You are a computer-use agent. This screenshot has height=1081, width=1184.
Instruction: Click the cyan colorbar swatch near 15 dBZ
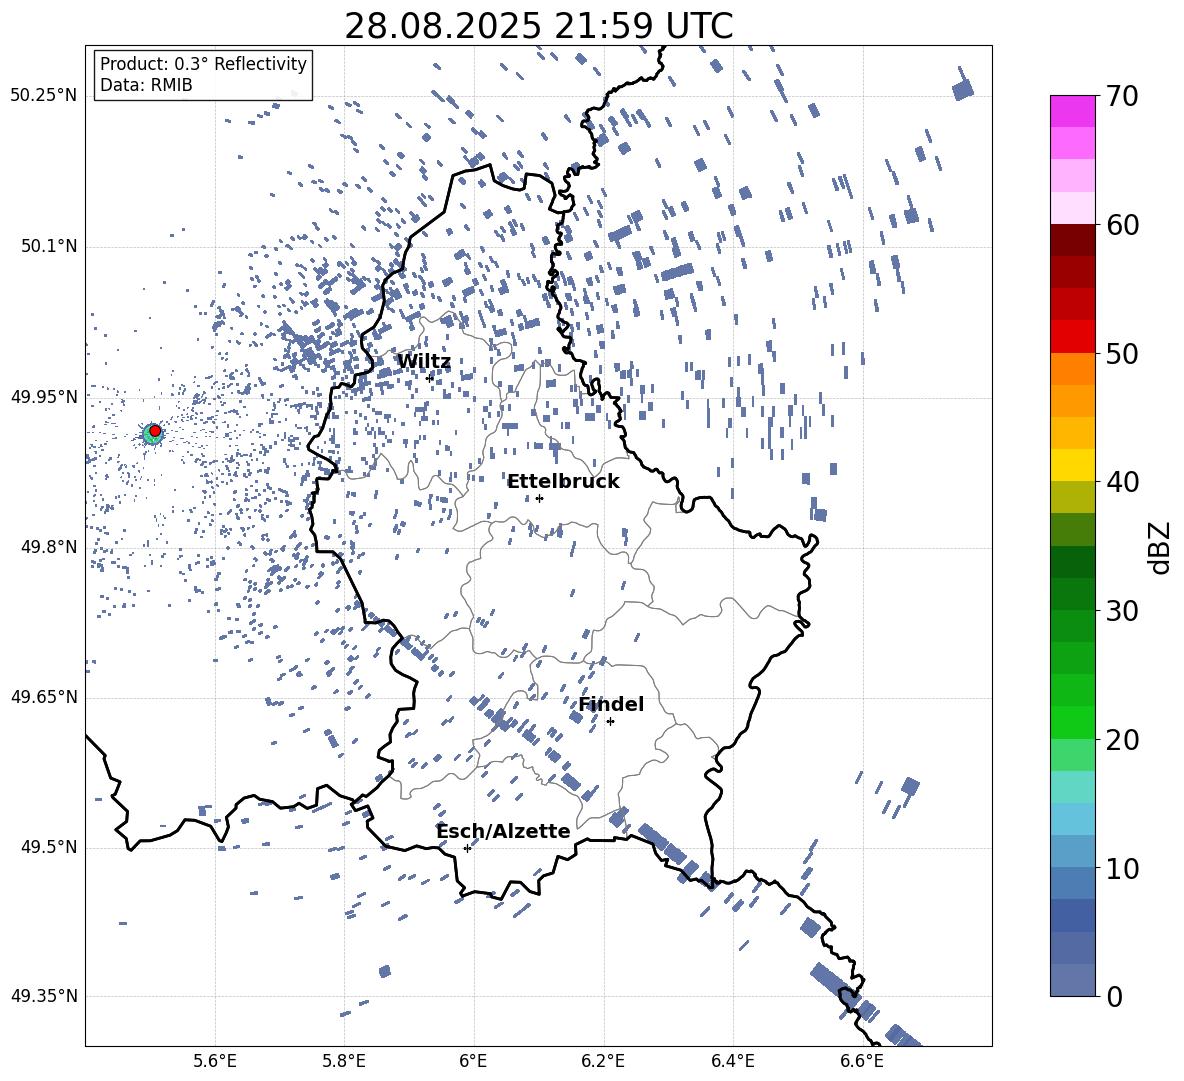(1072, 787)
